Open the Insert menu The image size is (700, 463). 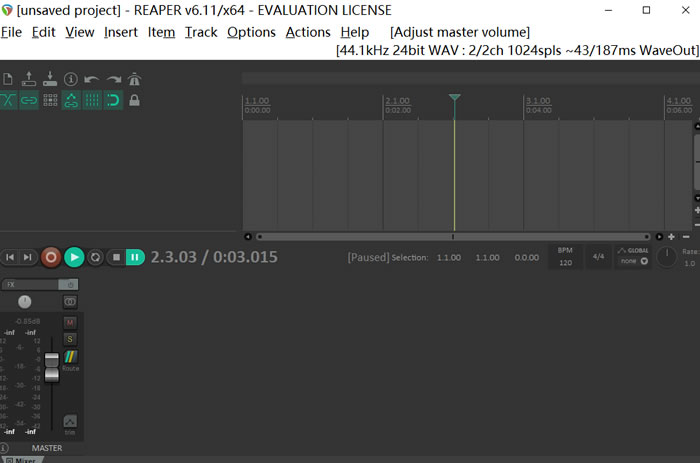[x=121, y=32]
